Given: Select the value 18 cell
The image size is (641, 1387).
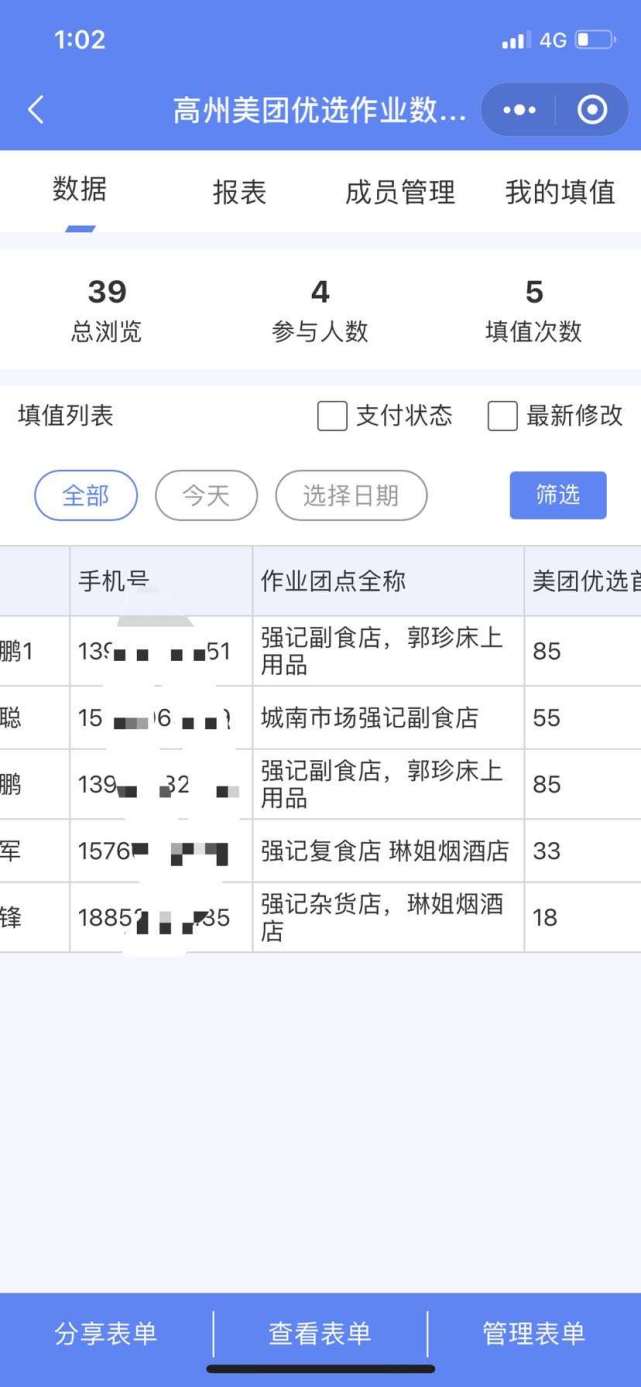Looking at the screenshot, I should (583, 918).
